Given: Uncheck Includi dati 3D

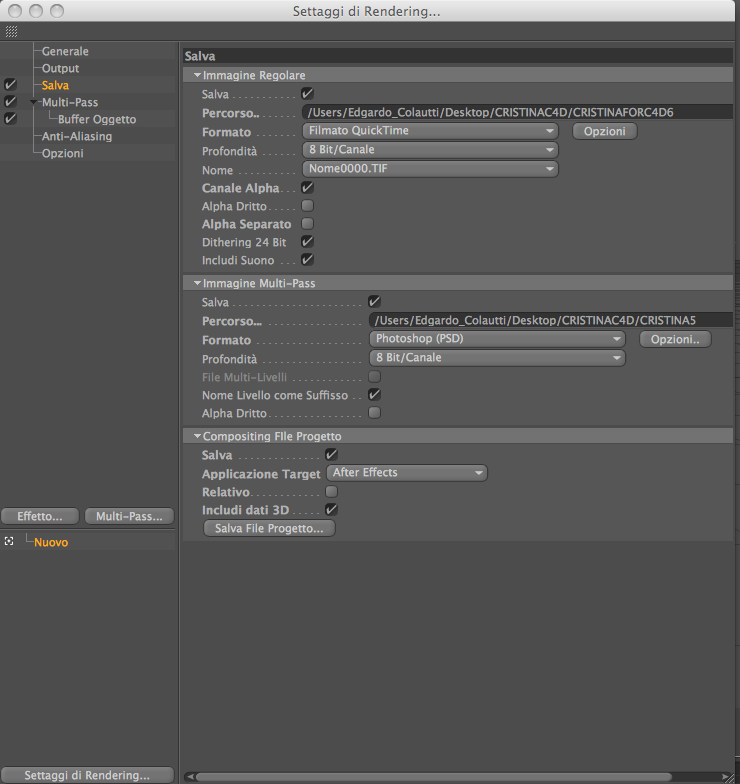Looking at the screenshot, I should [x=332, y=510].
